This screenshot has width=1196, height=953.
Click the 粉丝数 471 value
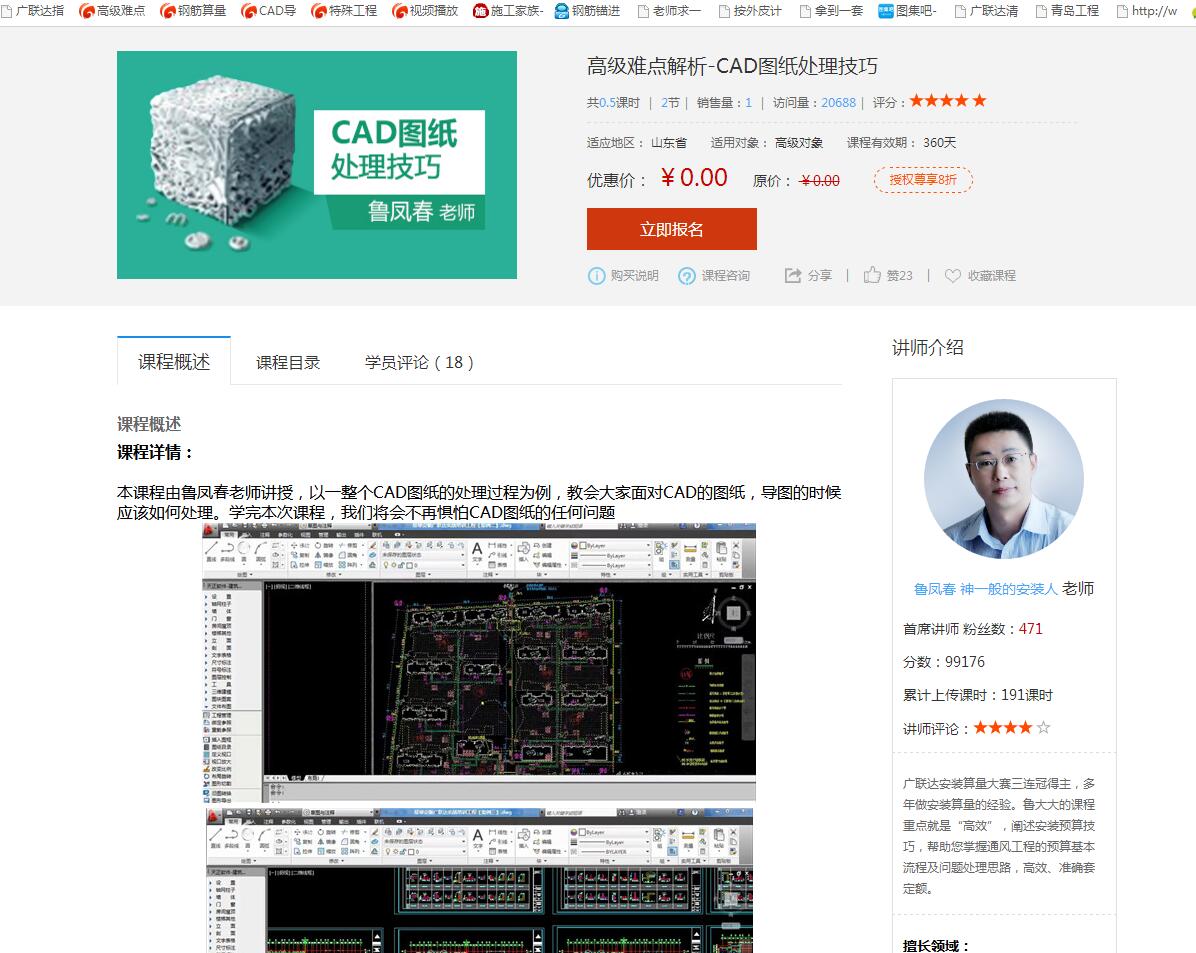(x=1030, y=629)
